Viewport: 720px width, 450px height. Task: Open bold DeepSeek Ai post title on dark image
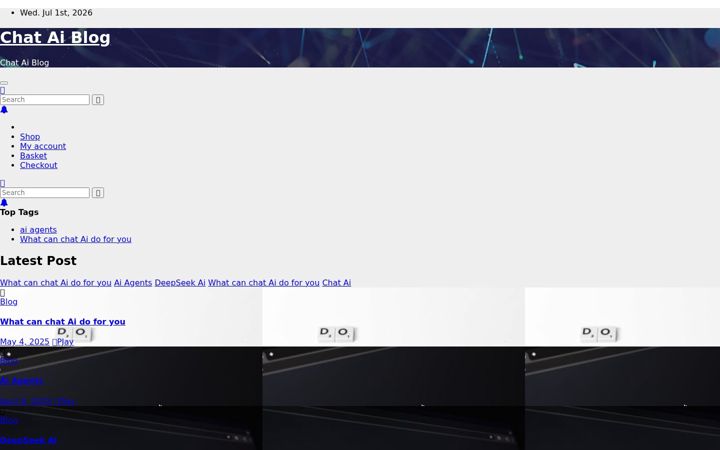[x=28, y=441]
